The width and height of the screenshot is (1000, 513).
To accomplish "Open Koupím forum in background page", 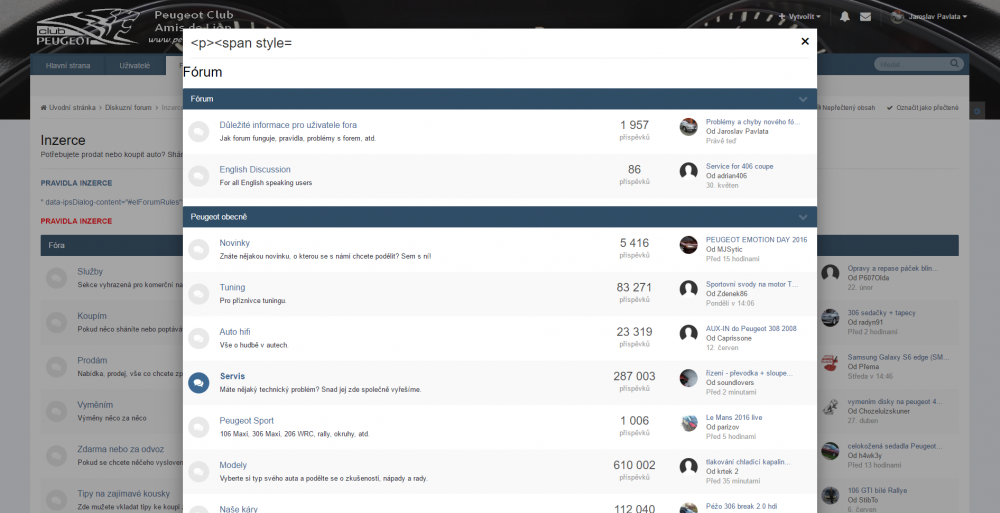I will click(92, 316).
